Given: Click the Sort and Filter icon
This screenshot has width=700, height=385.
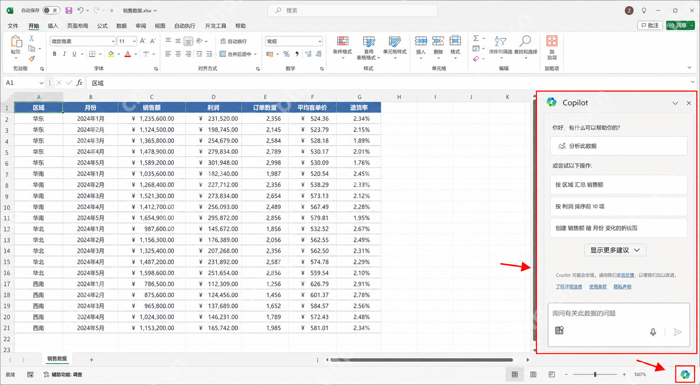Looking at the screenshot, I should (500, 42).
